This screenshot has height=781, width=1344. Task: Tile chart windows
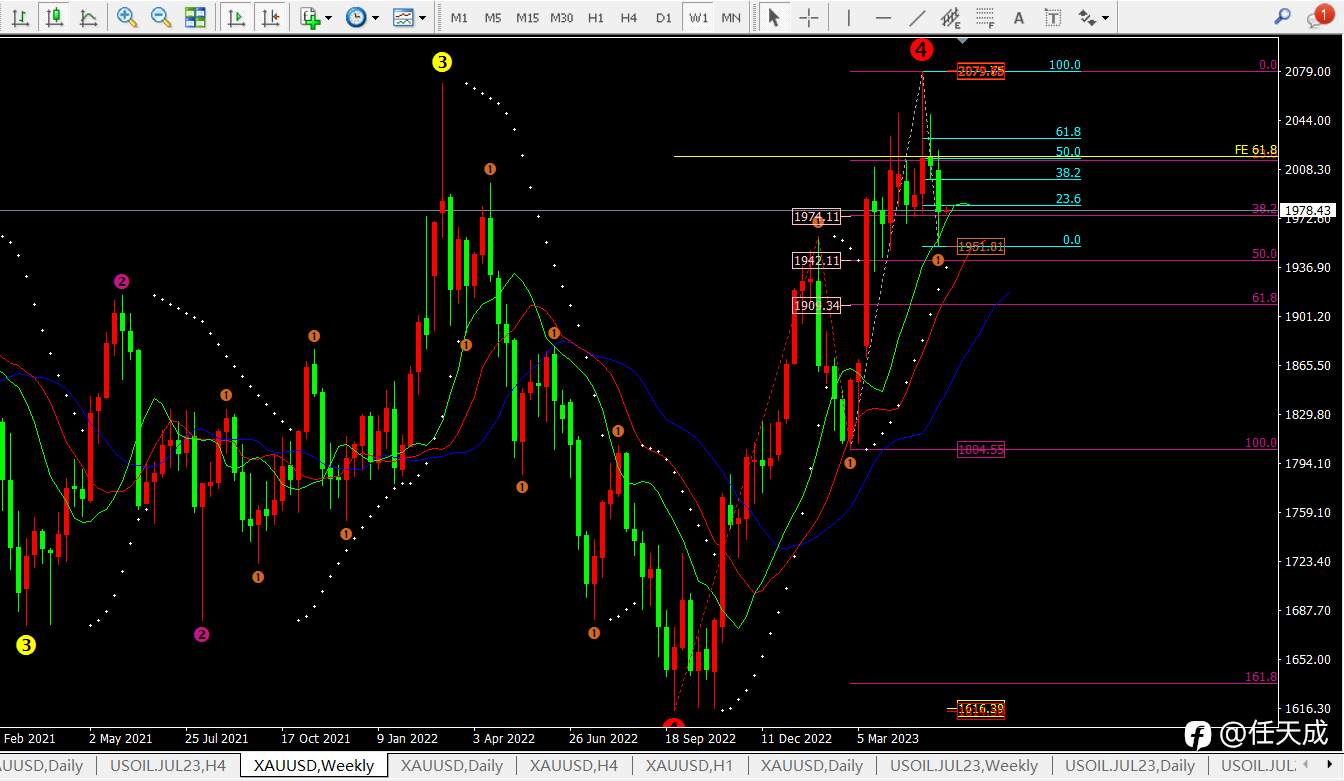coord(195,17)
